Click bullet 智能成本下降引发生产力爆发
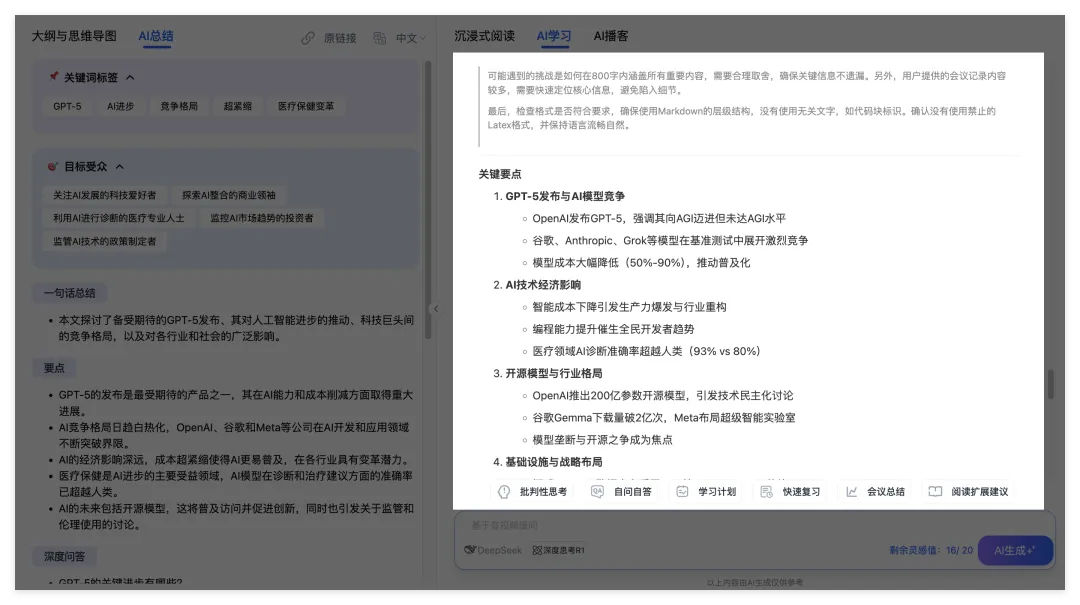 [629, 307]
